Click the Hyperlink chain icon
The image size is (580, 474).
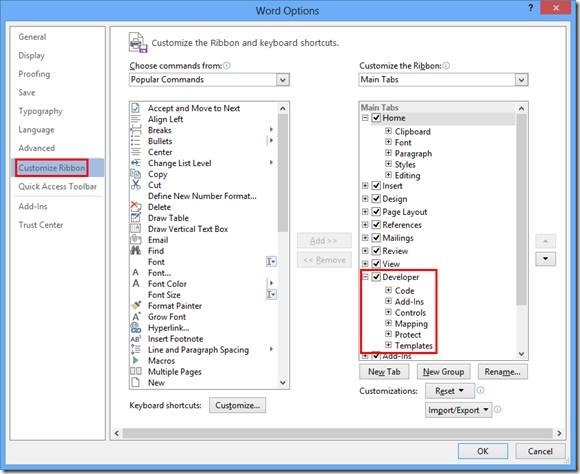(136, 328)
